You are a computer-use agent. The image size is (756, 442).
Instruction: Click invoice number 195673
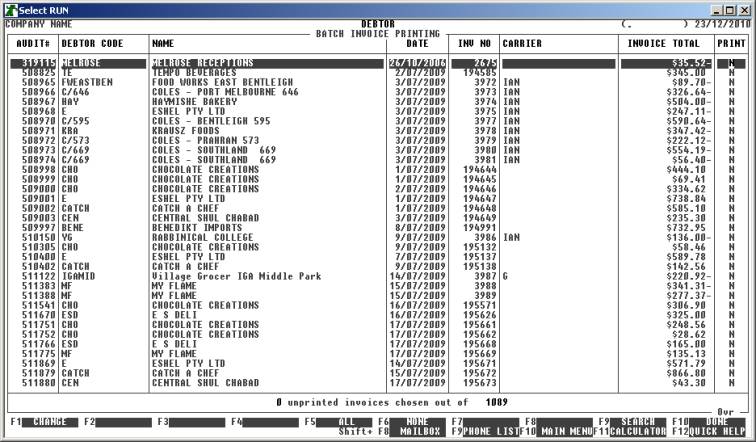(480, 383)
